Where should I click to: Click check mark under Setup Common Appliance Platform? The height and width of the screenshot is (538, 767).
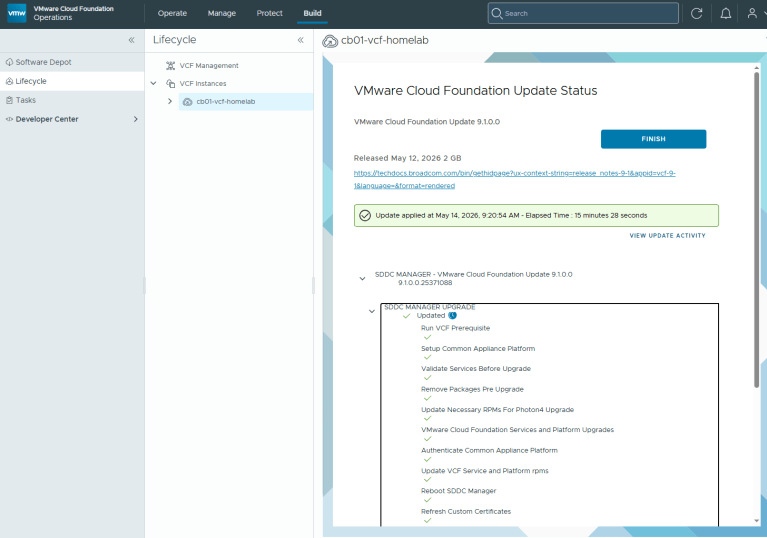427,358
